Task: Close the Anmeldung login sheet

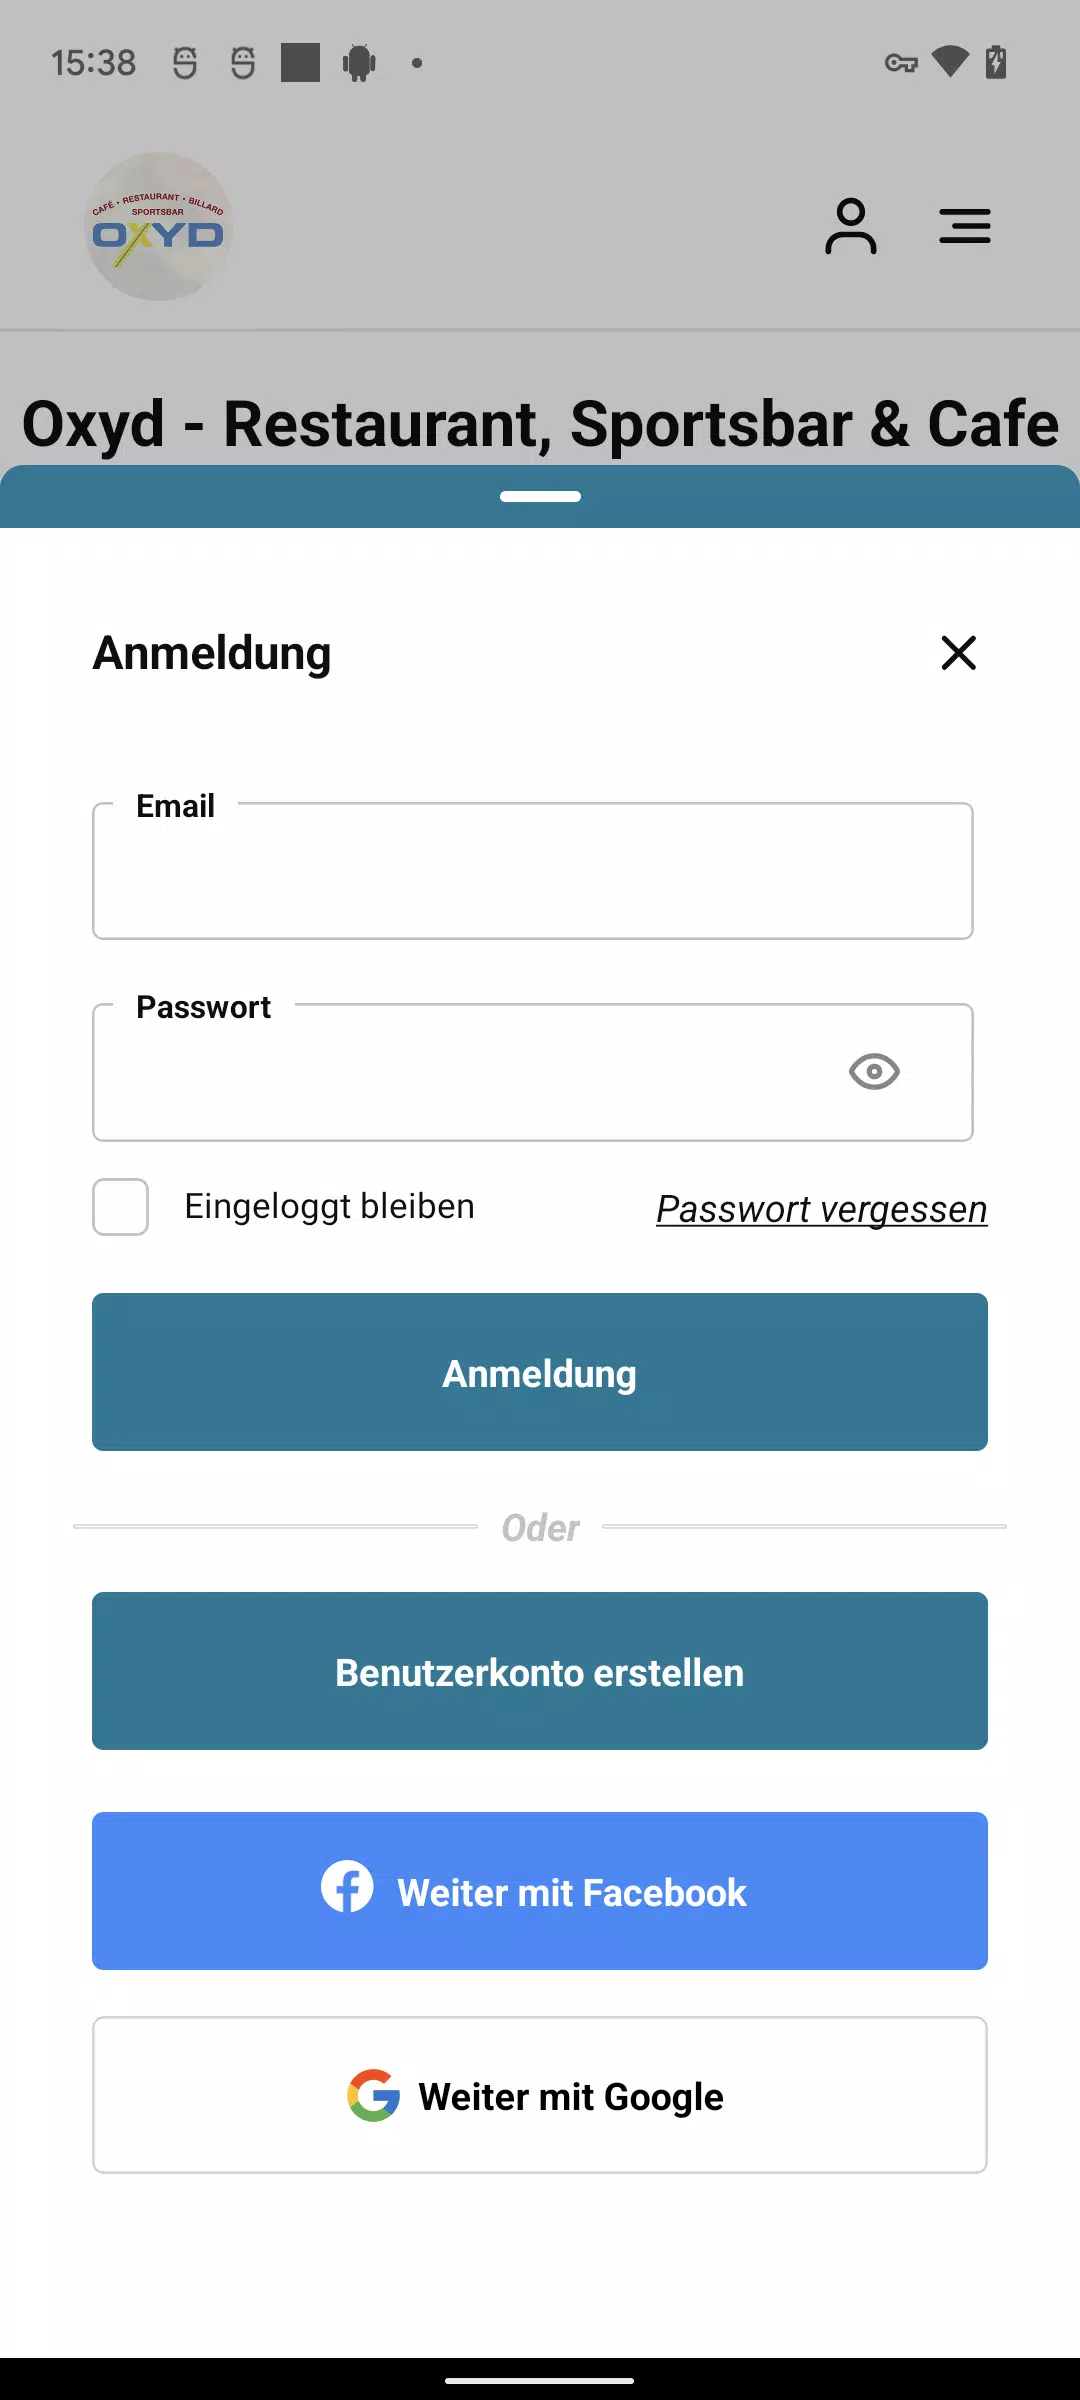Action: point(958,653)
